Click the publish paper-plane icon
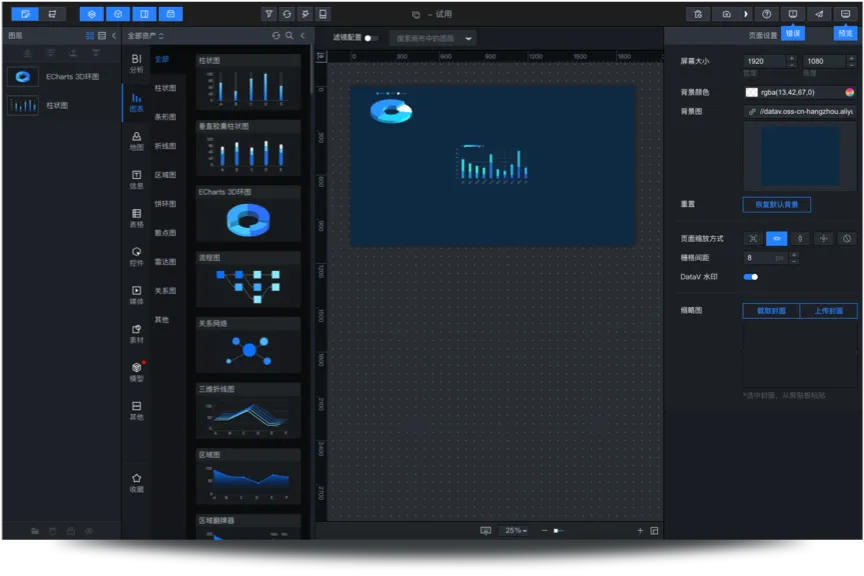This screenshot has width=864, height=576. (x=819, y=14)
